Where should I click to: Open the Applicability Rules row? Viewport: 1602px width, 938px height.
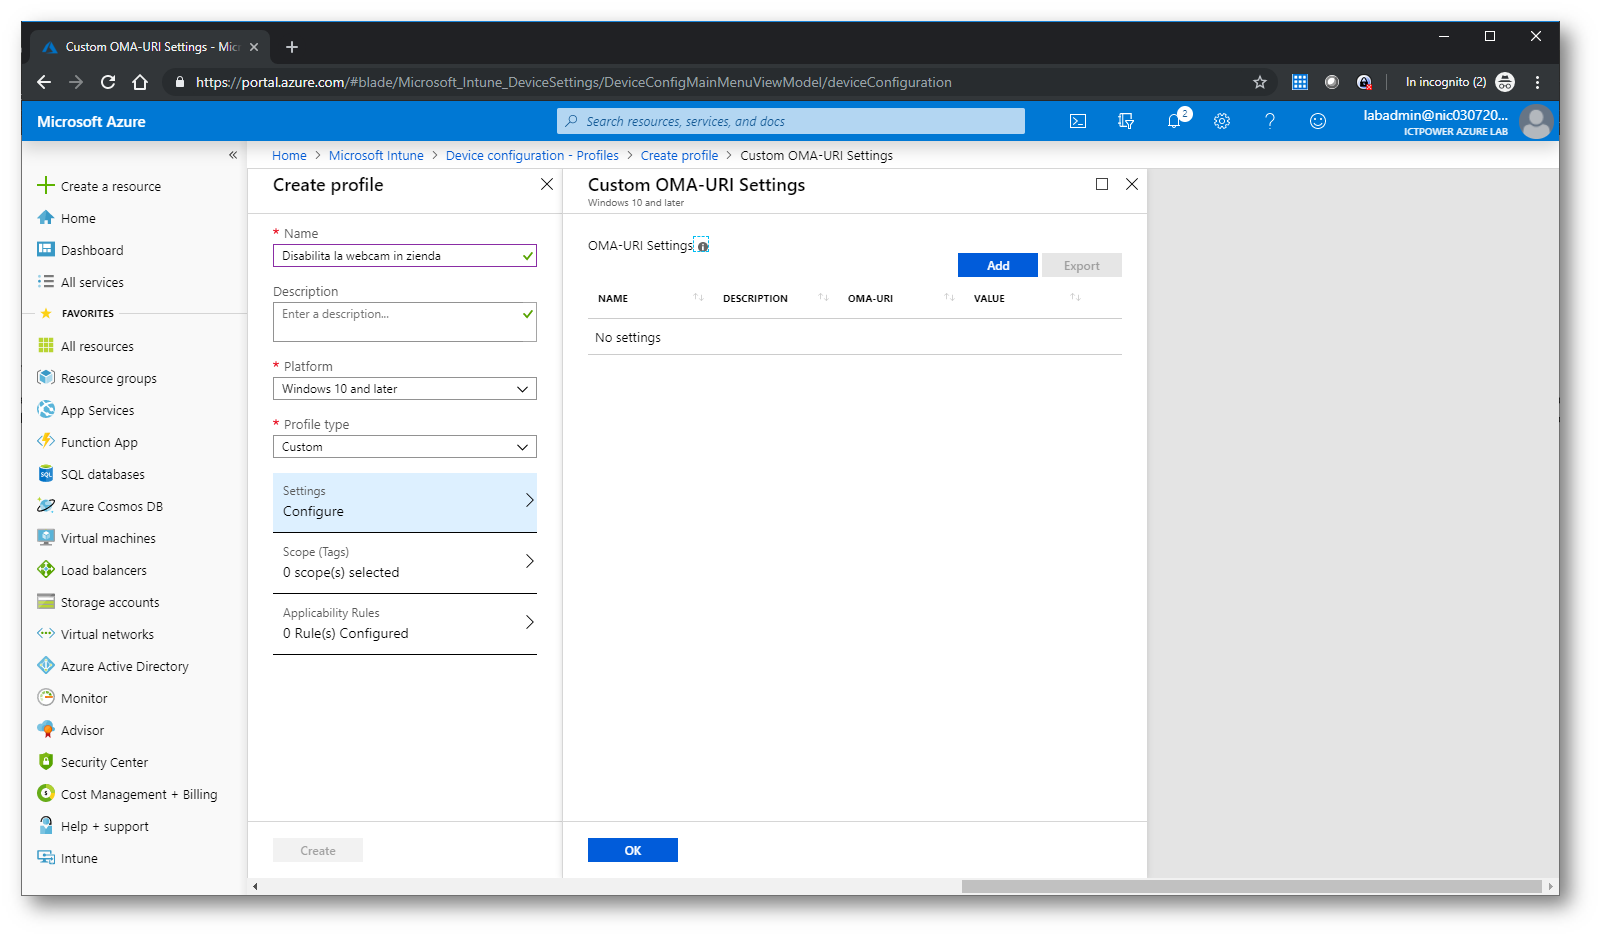(405, 624)
